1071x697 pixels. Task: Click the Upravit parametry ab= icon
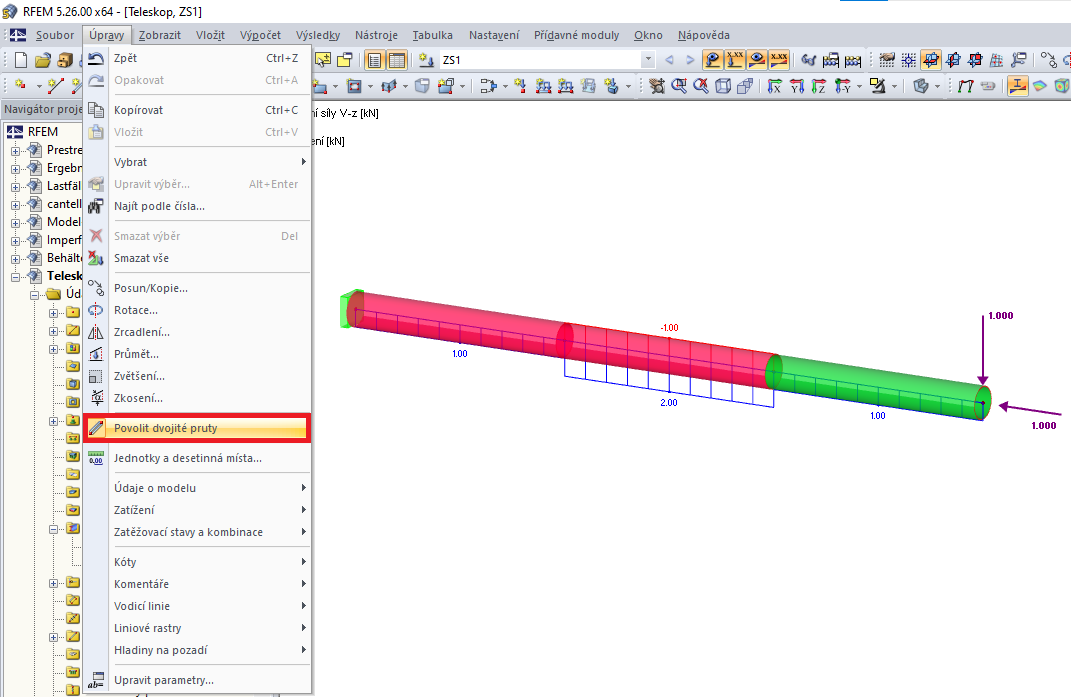(96, 680)
